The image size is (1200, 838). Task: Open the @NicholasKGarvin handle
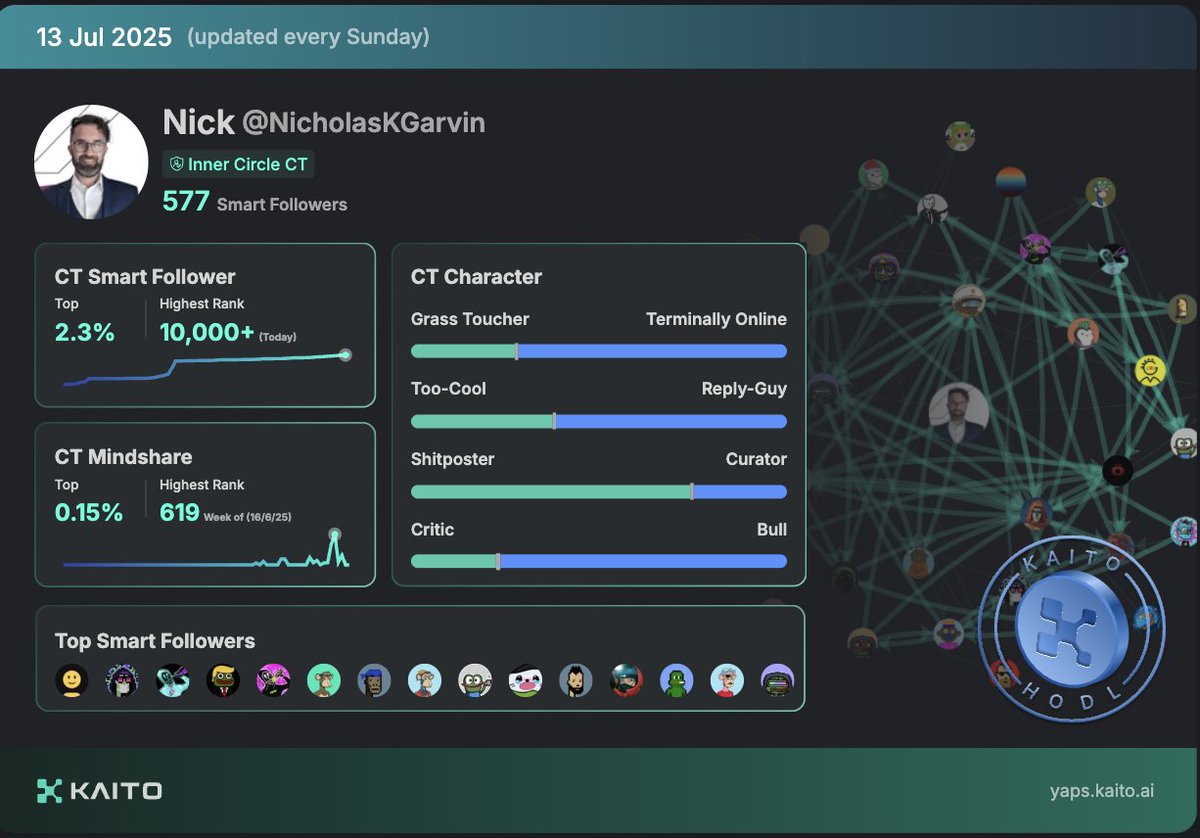363,123
